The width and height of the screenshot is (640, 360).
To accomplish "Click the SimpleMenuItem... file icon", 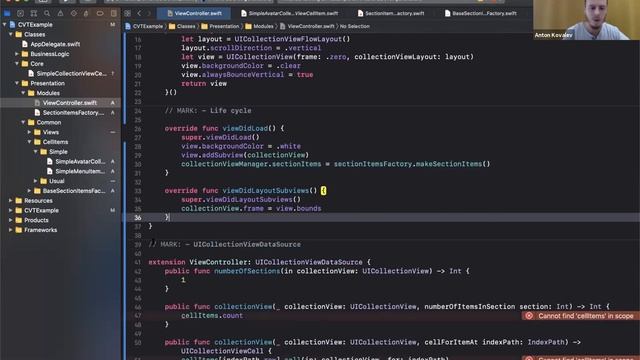I will pos(50,171).
